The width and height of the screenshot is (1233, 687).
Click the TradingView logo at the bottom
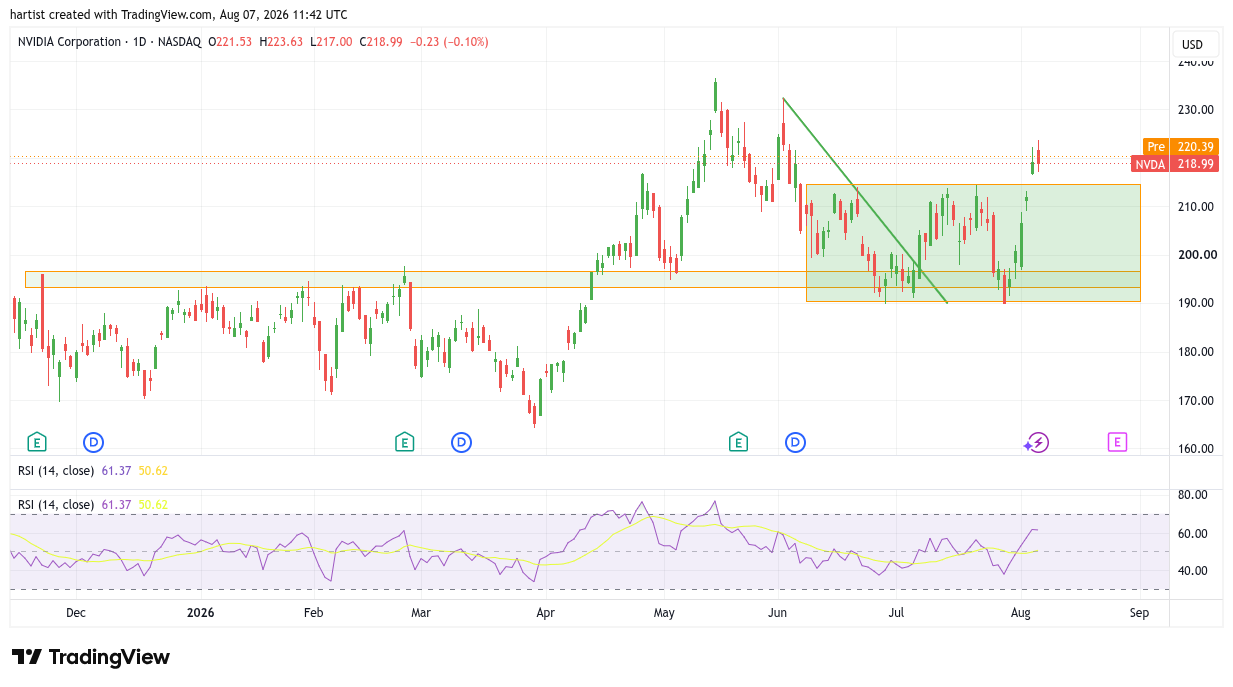click(x=91, y=657)
